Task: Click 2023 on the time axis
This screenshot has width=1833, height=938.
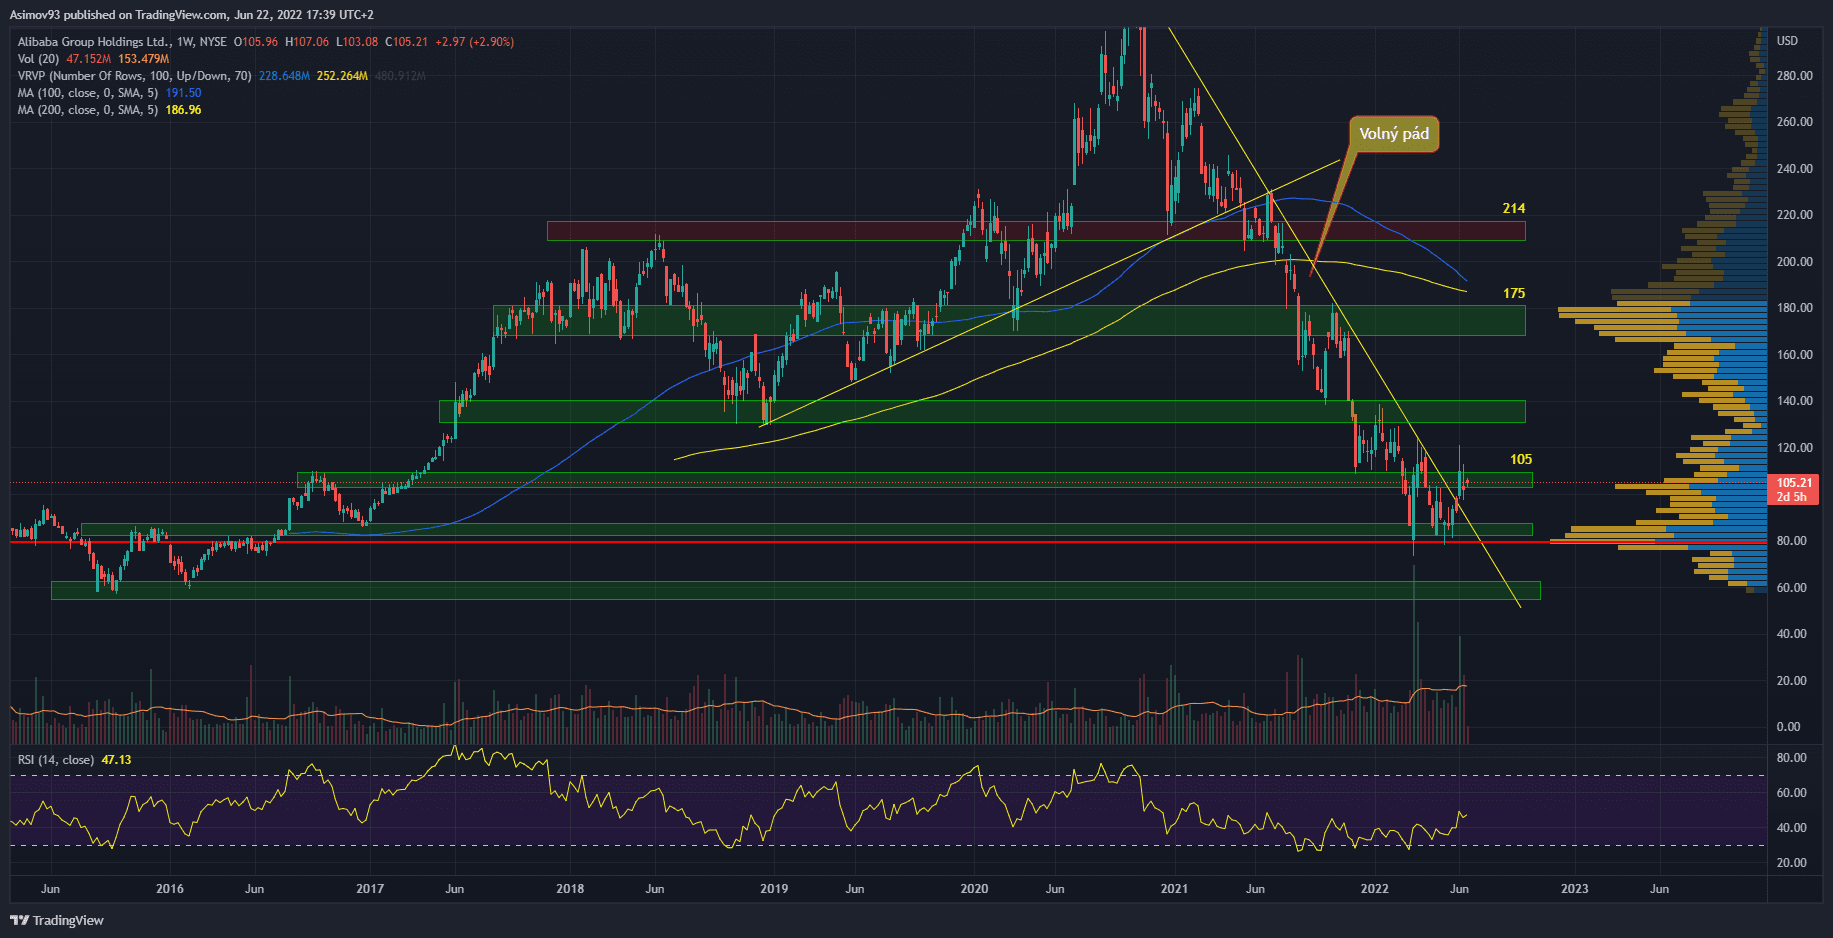Action: [x=1574, y=889]
